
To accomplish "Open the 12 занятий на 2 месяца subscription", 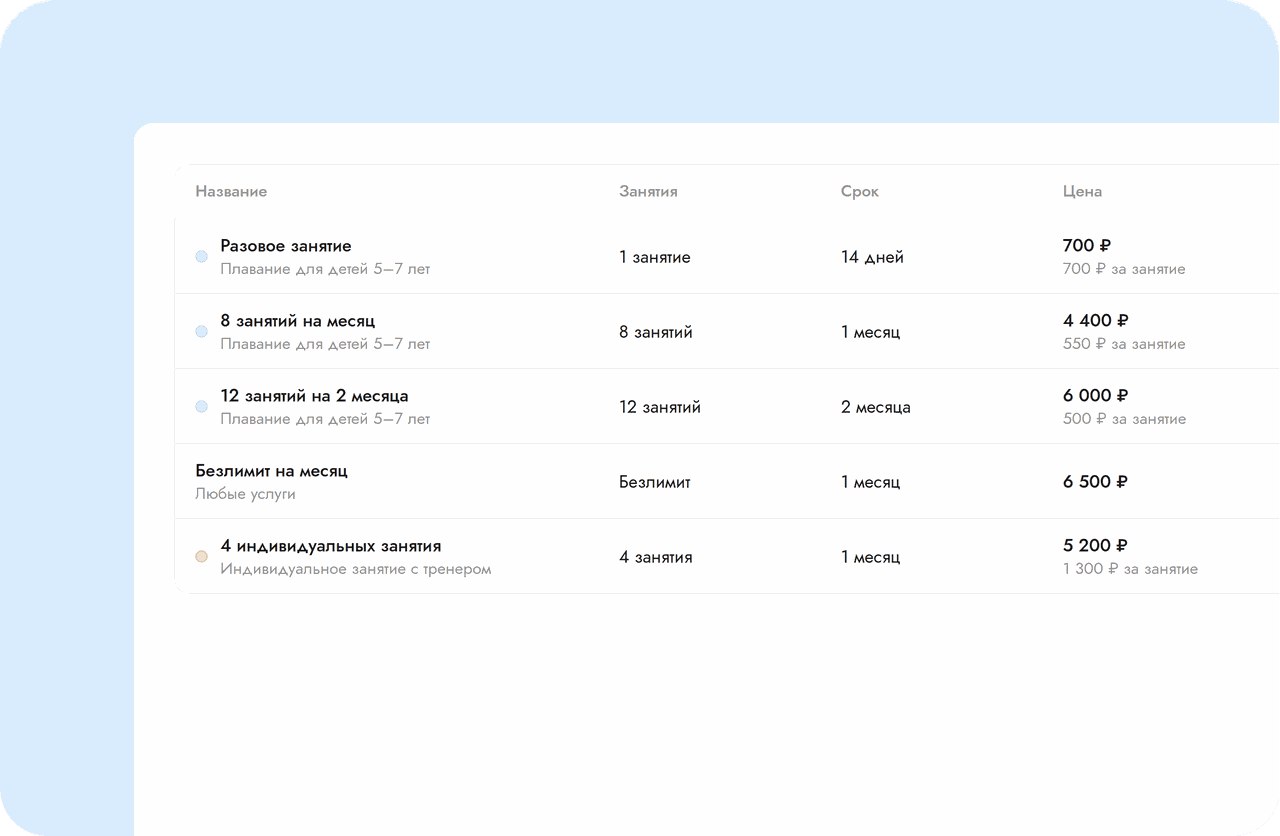I will coord(727,407).
